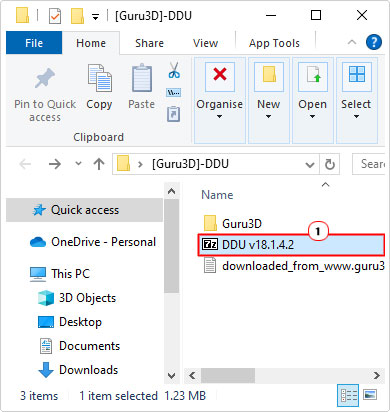Click the New folder quick access toolbar icon
390x412 pixels.
77,16
